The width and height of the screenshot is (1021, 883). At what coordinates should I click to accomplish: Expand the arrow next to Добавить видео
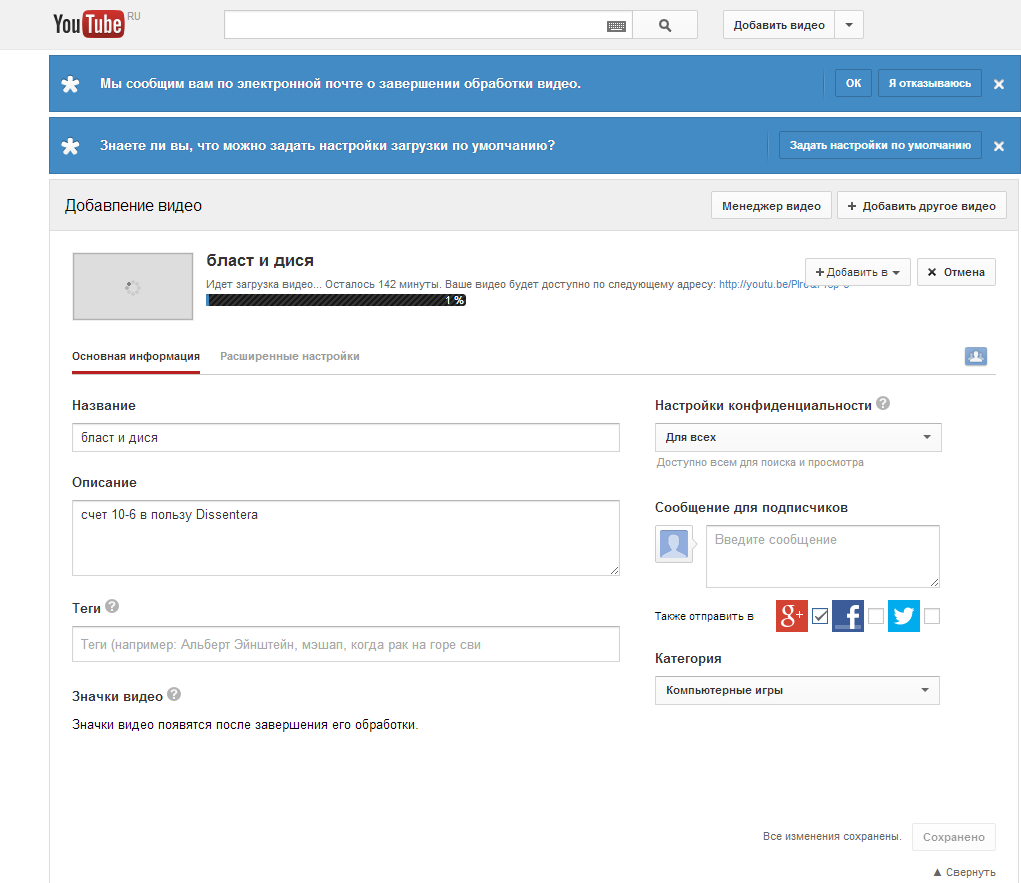(849, 25)
